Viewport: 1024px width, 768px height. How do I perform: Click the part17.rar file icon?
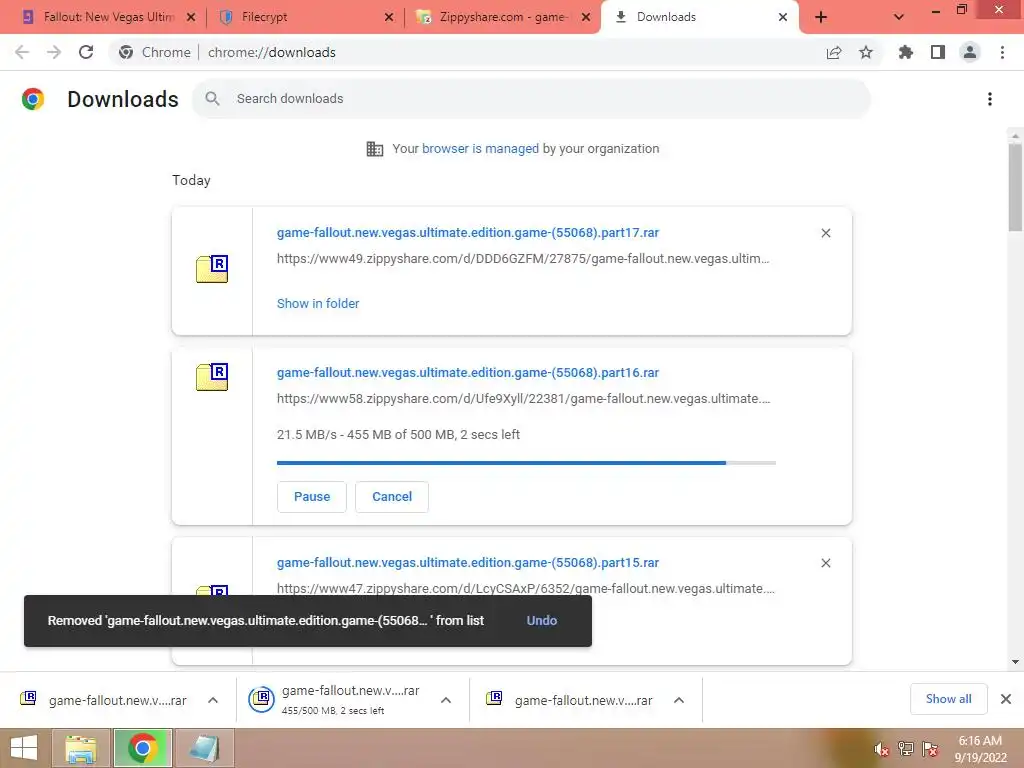click(212, 268)
